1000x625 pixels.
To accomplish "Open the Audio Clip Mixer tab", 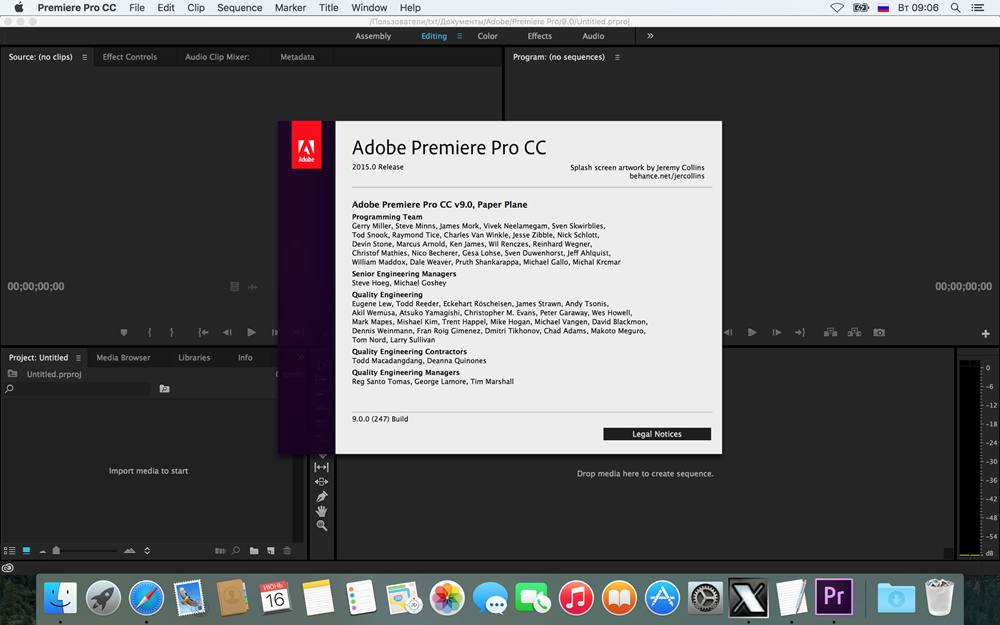I will tap(217, 57).
